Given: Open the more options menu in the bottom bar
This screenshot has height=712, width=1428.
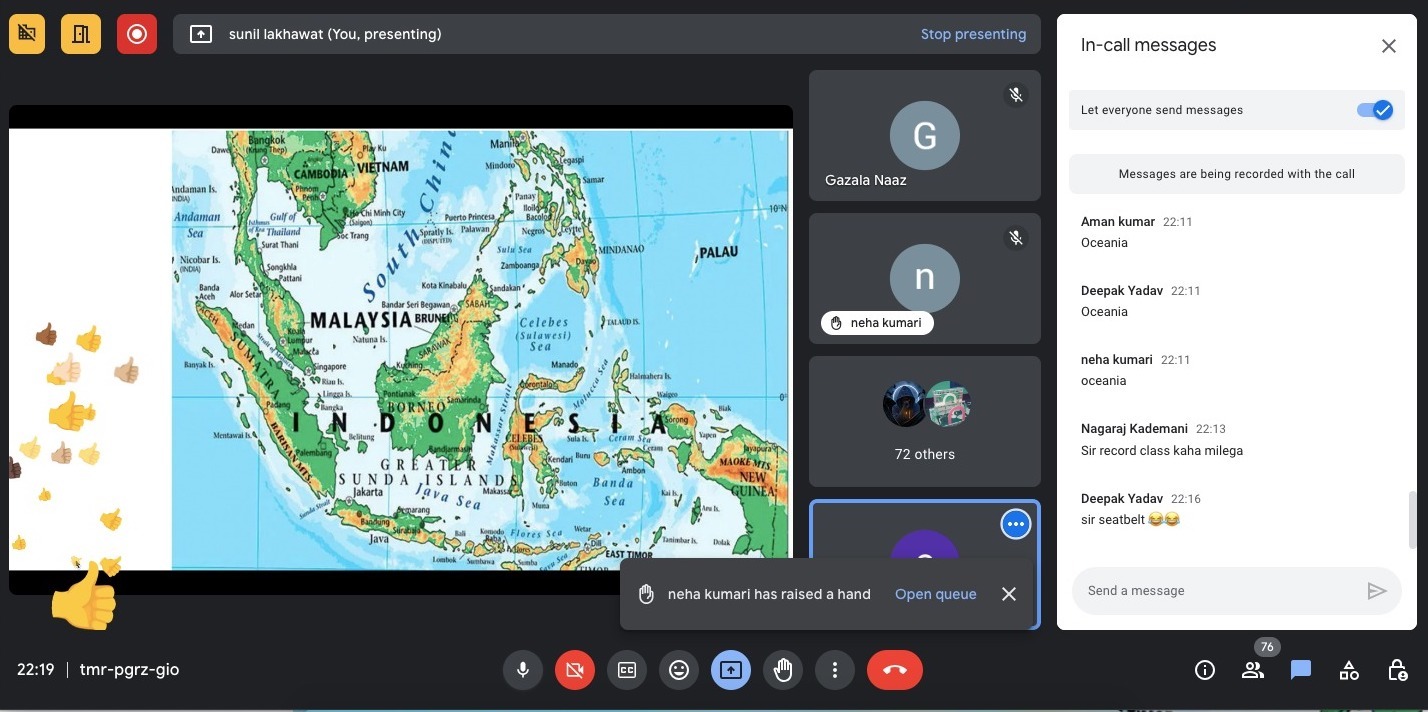Looking at the screenshot, I should click(835, 670).
